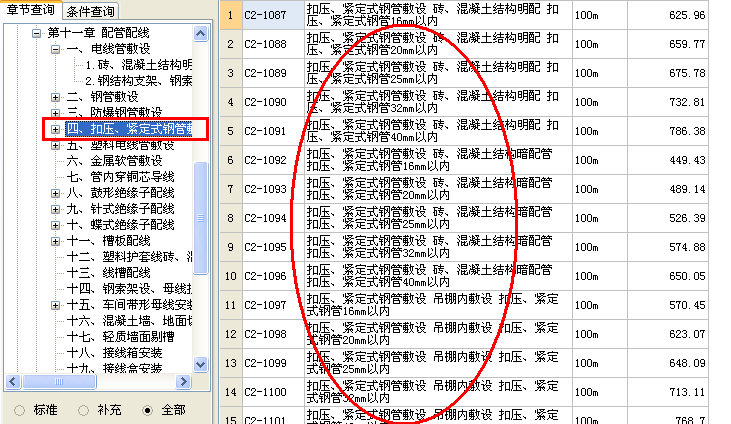Select tree item 2.钢结构支架、钢索
The image size is (731, 424).
pyautogui.click(x=139, y=81)
